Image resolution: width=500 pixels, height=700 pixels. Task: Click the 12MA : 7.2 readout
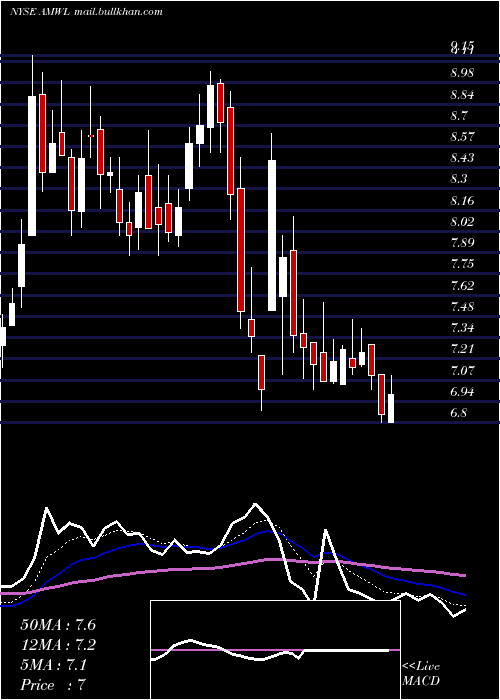coord(58,645)
